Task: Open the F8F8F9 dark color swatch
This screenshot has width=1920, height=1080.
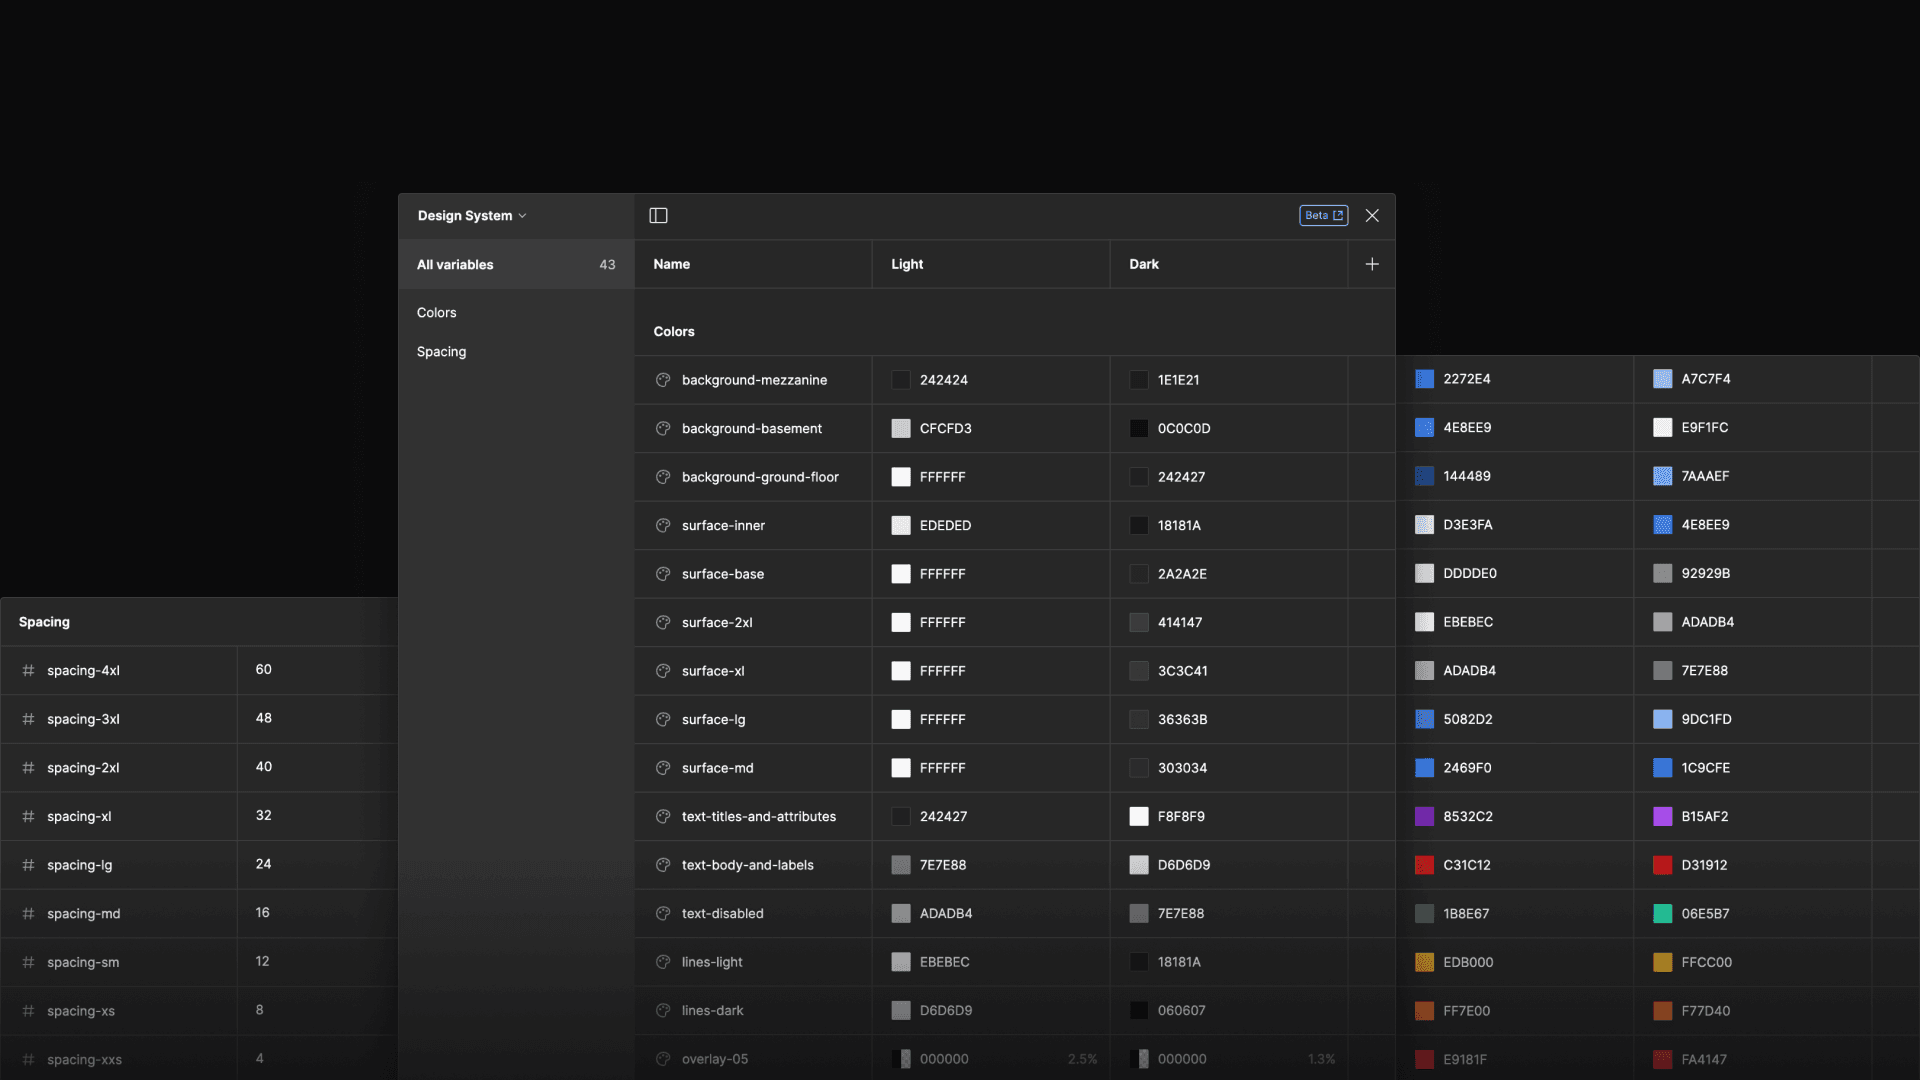Action: tap(1139, 816)
